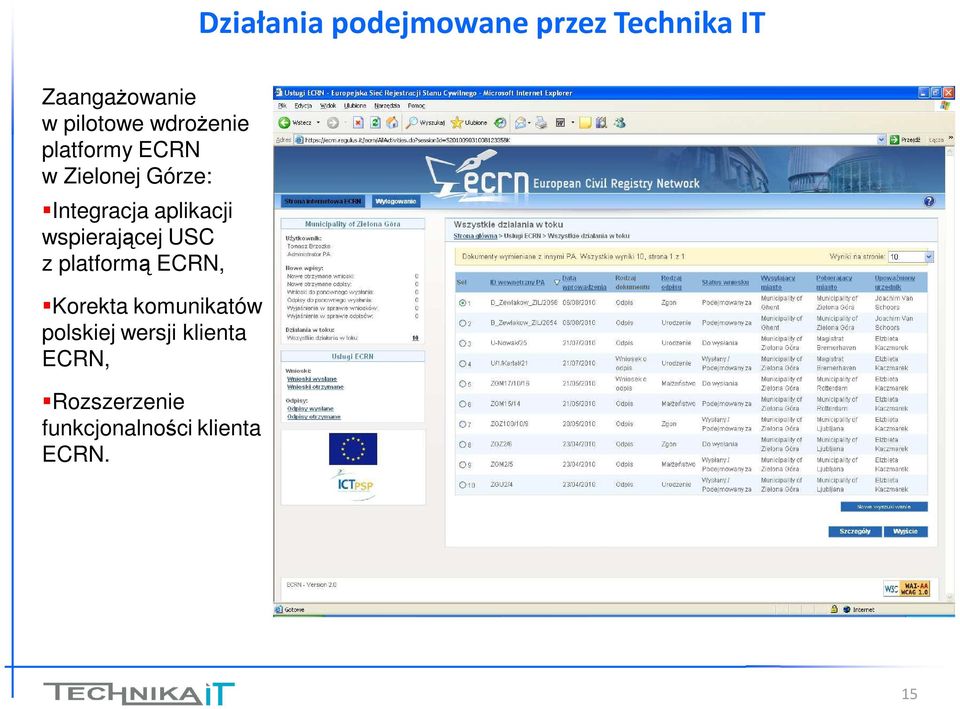This screenshot has height=709, width=960.
Task: Click the Word edit toolbar icon
Action: 560,122
